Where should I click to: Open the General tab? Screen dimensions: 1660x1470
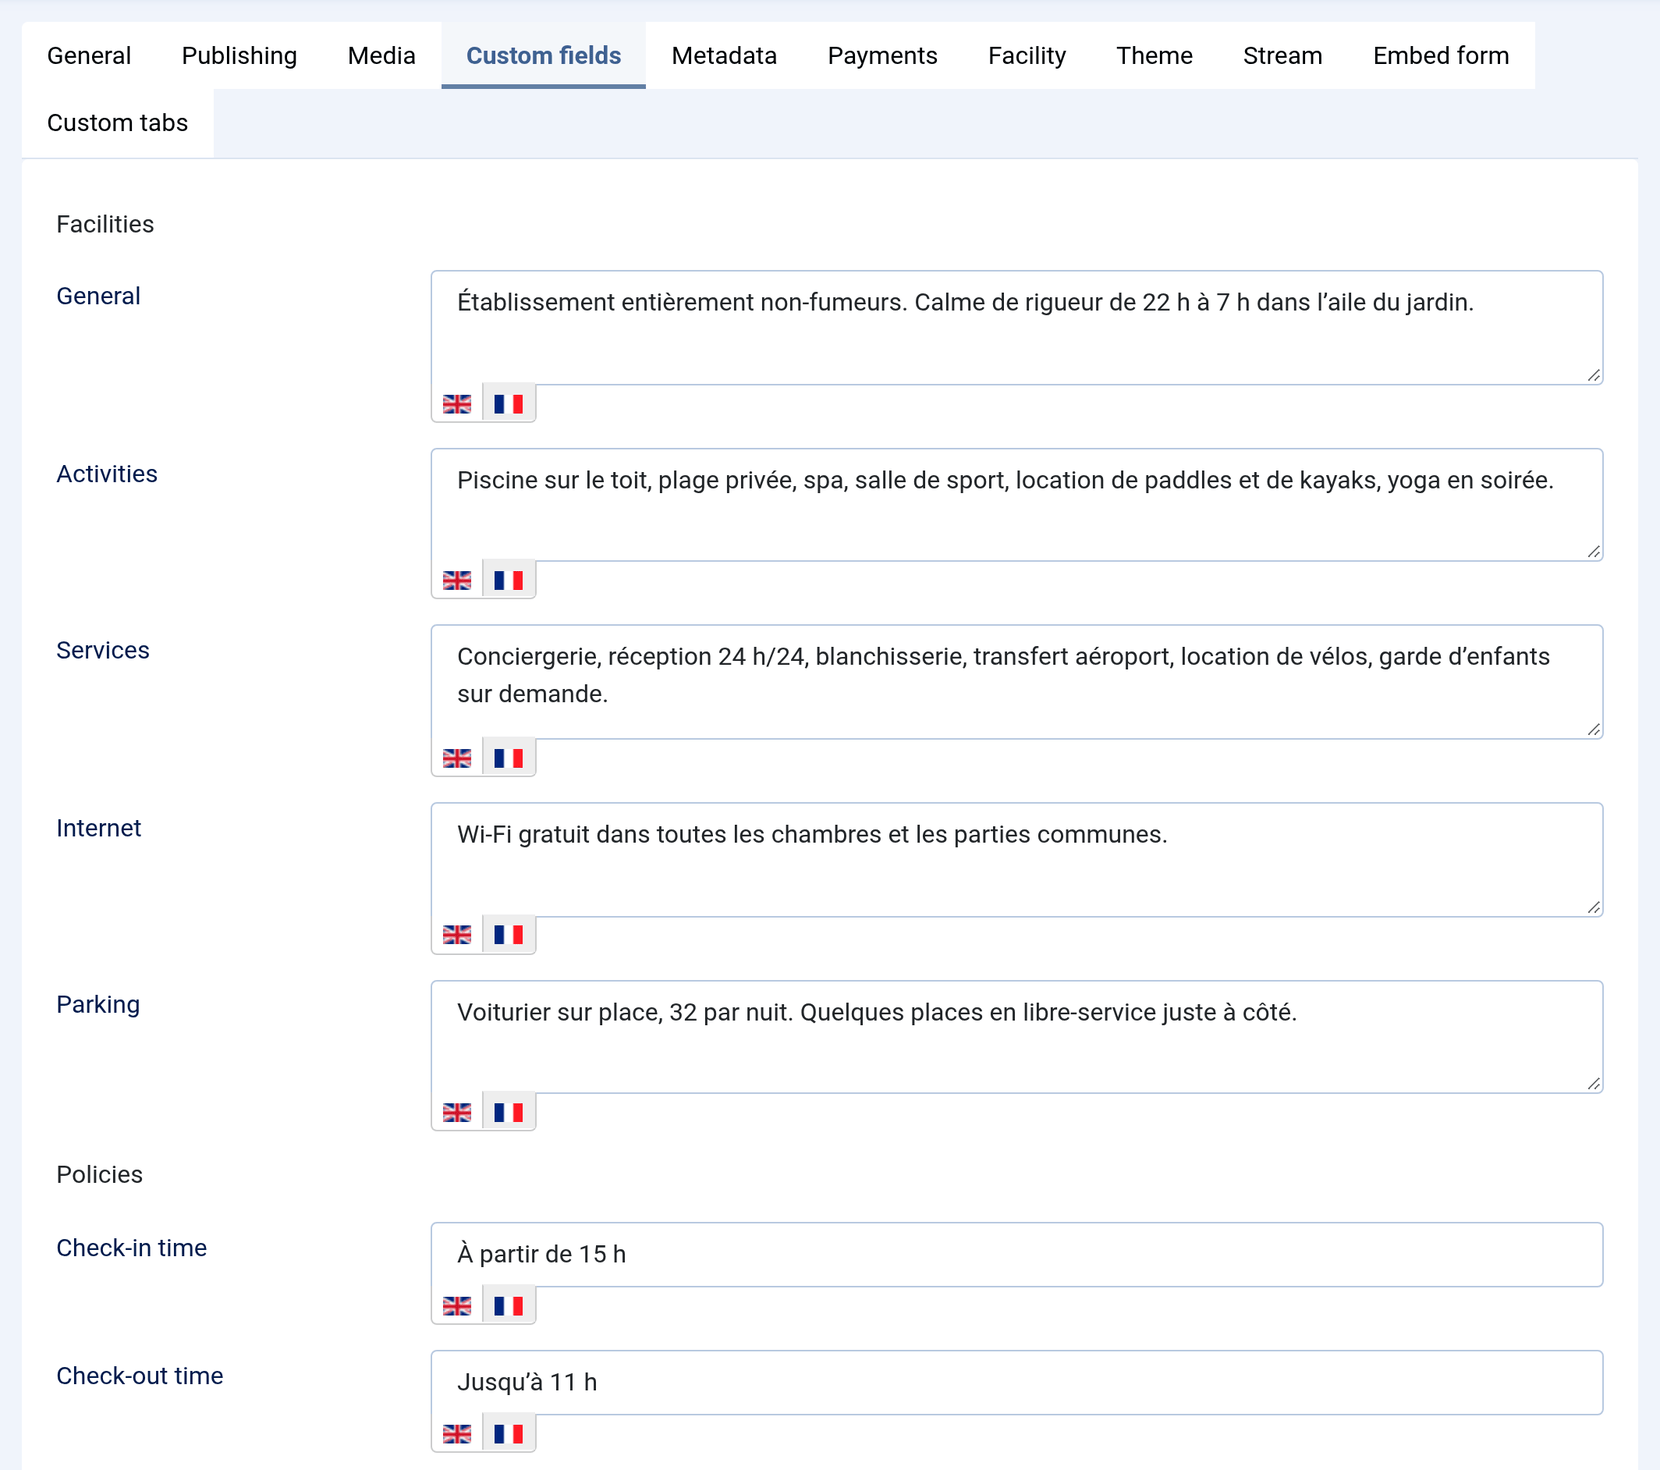pos(89,55)
